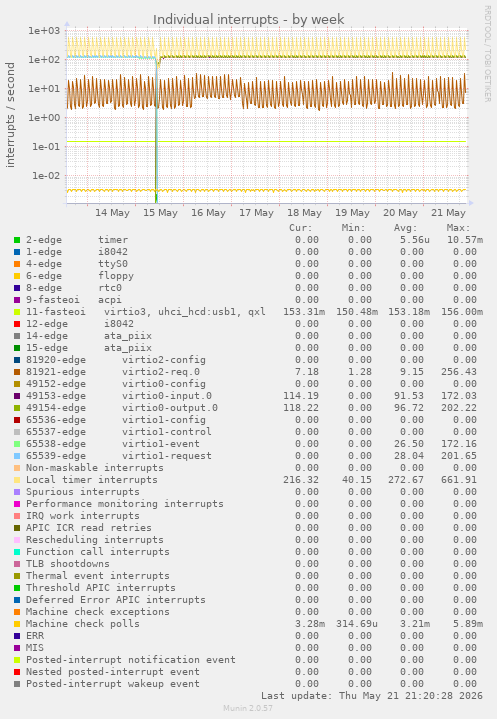Click the brown 81921-edge virtio2-req.0 swatch

click(17, 372)
